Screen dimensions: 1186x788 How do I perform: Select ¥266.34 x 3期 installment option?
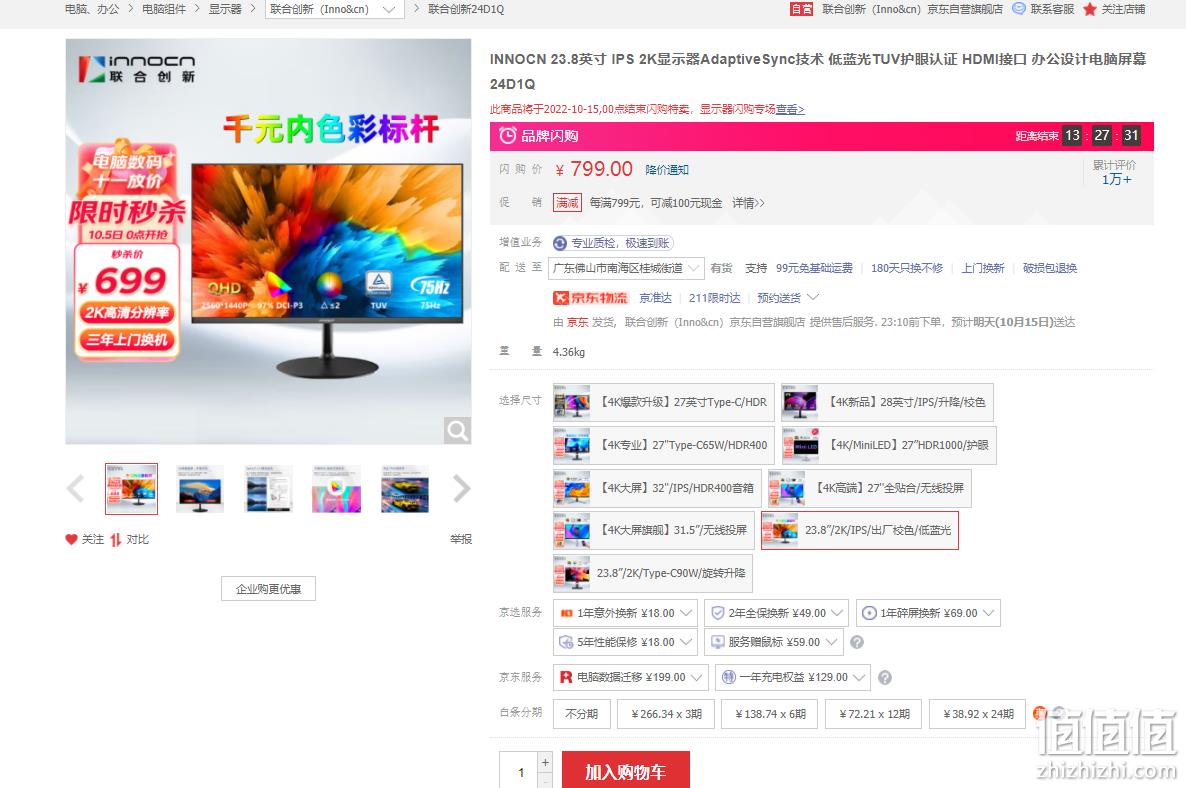coord(666,714)
